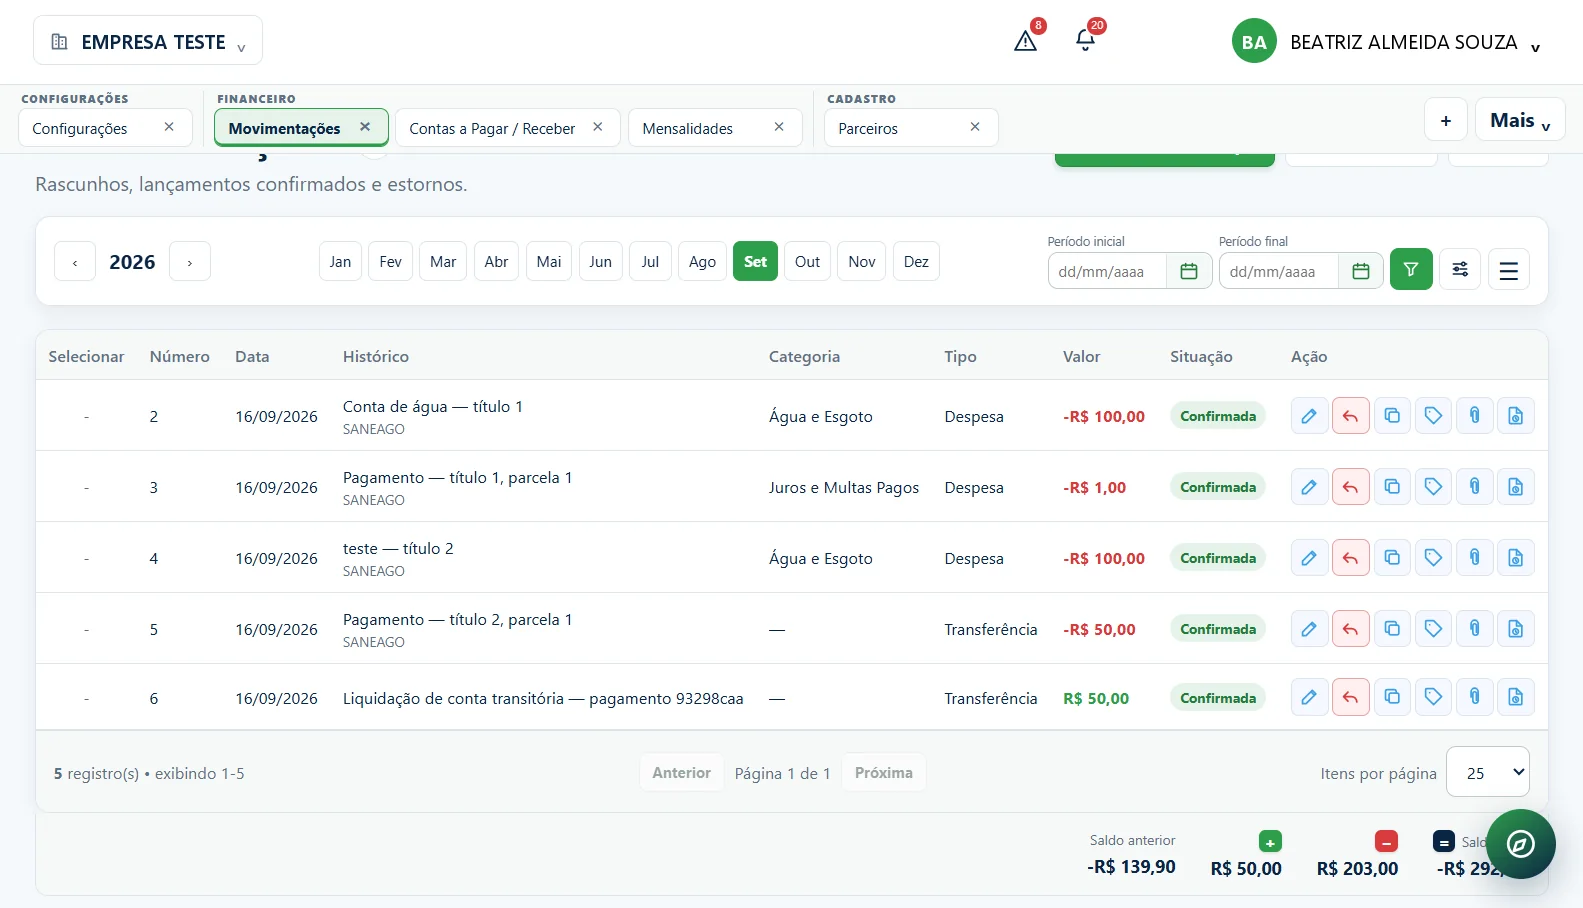
Task: Open tag icon for 'teste — título 2' row
Action: point(1433,558)
